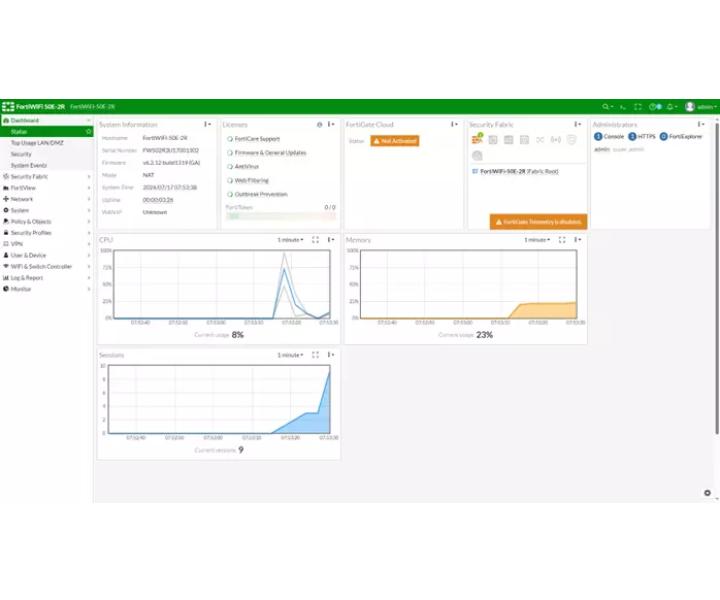Expand the CPU widget to full screen
720x600 pixels.
coord(315,240)
